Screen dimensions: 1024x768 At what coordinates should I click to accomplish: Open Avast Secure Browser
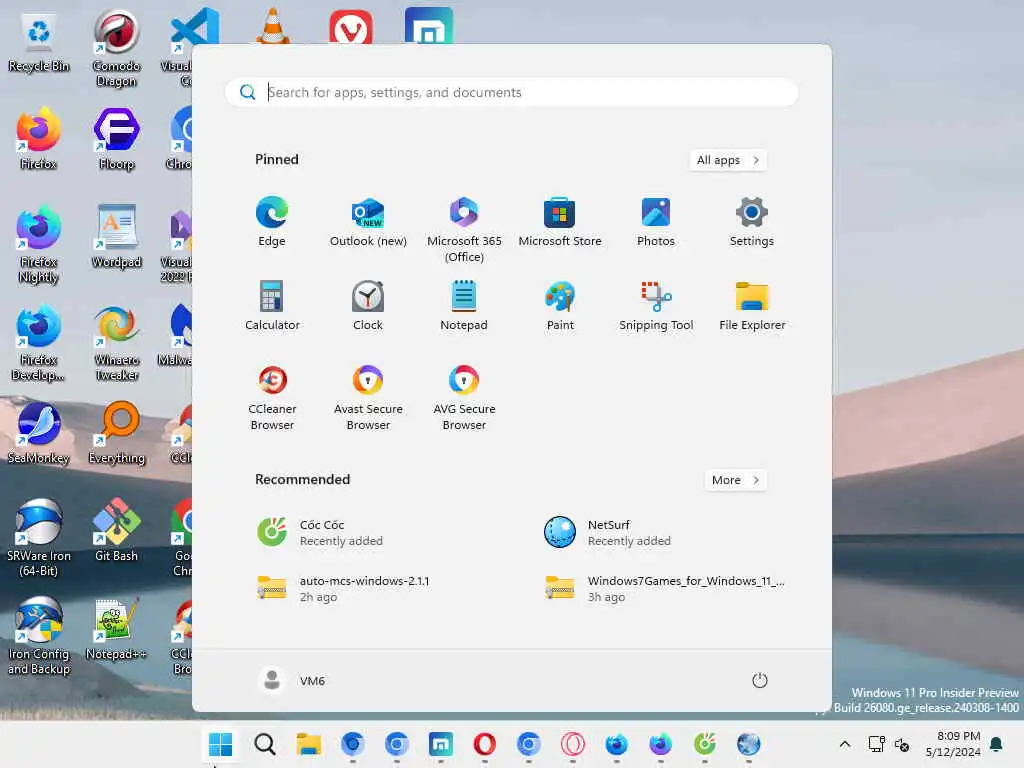click(x=368, y=397)
